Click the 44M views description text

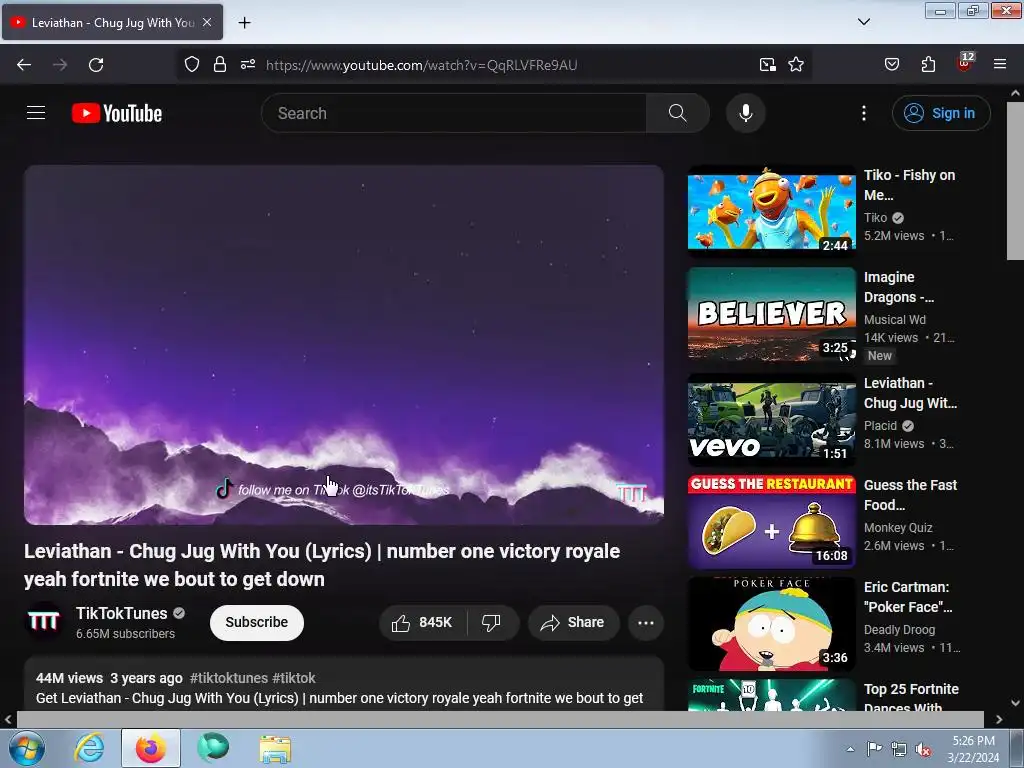coord(69,678)
